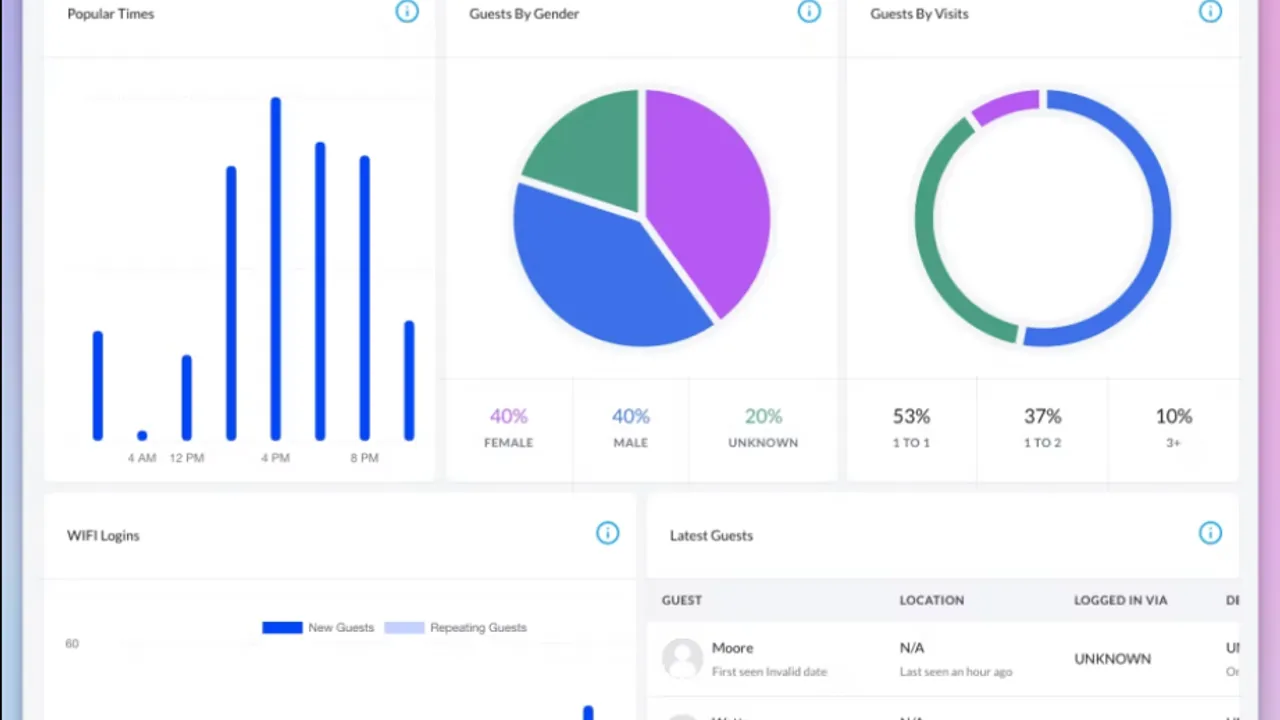Open the Popular Times info icon
1280x720 pixels.
pos(407,12)
